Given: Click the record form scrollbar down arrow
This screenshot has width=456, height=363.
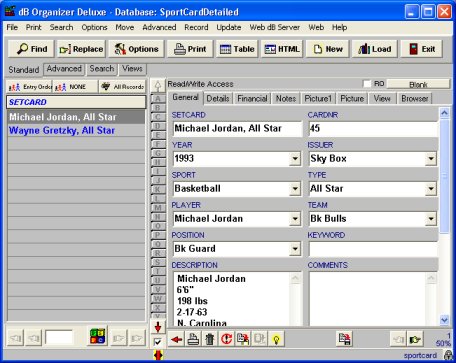Looking at the screenshot, I should click(444, 320).
